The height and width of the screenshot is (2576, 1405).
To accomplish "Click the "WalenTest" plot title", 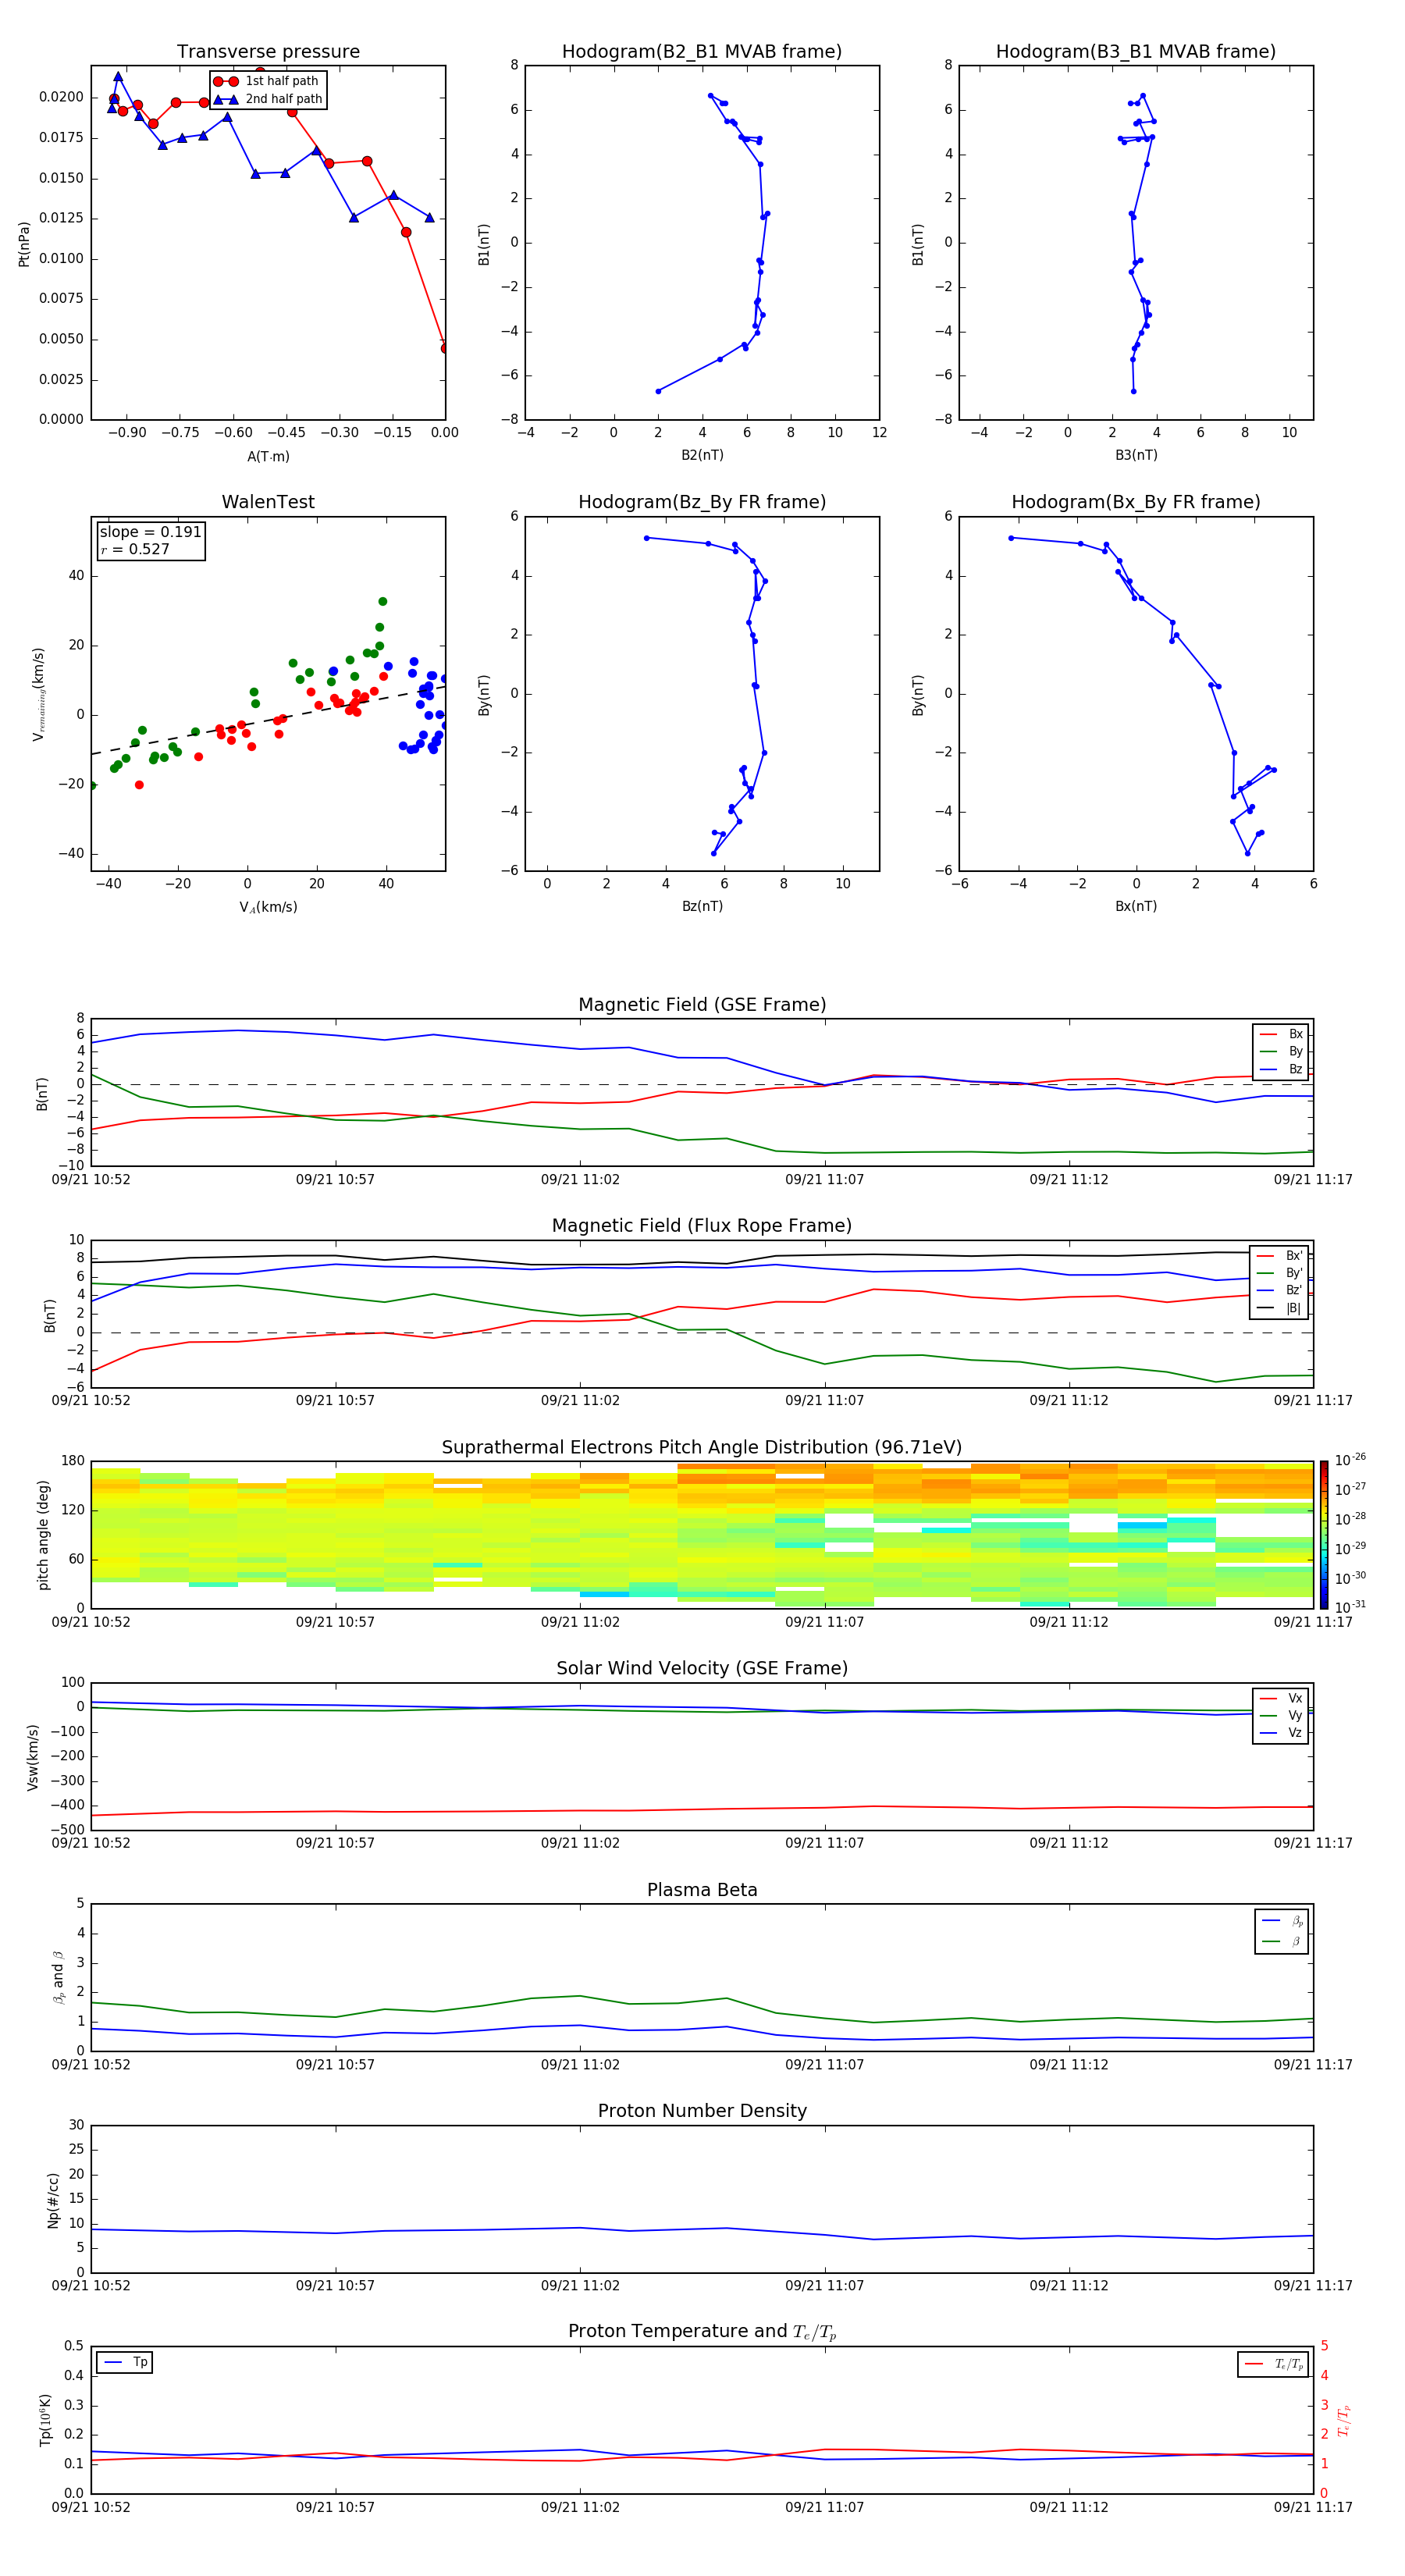I will pos(268,502).
